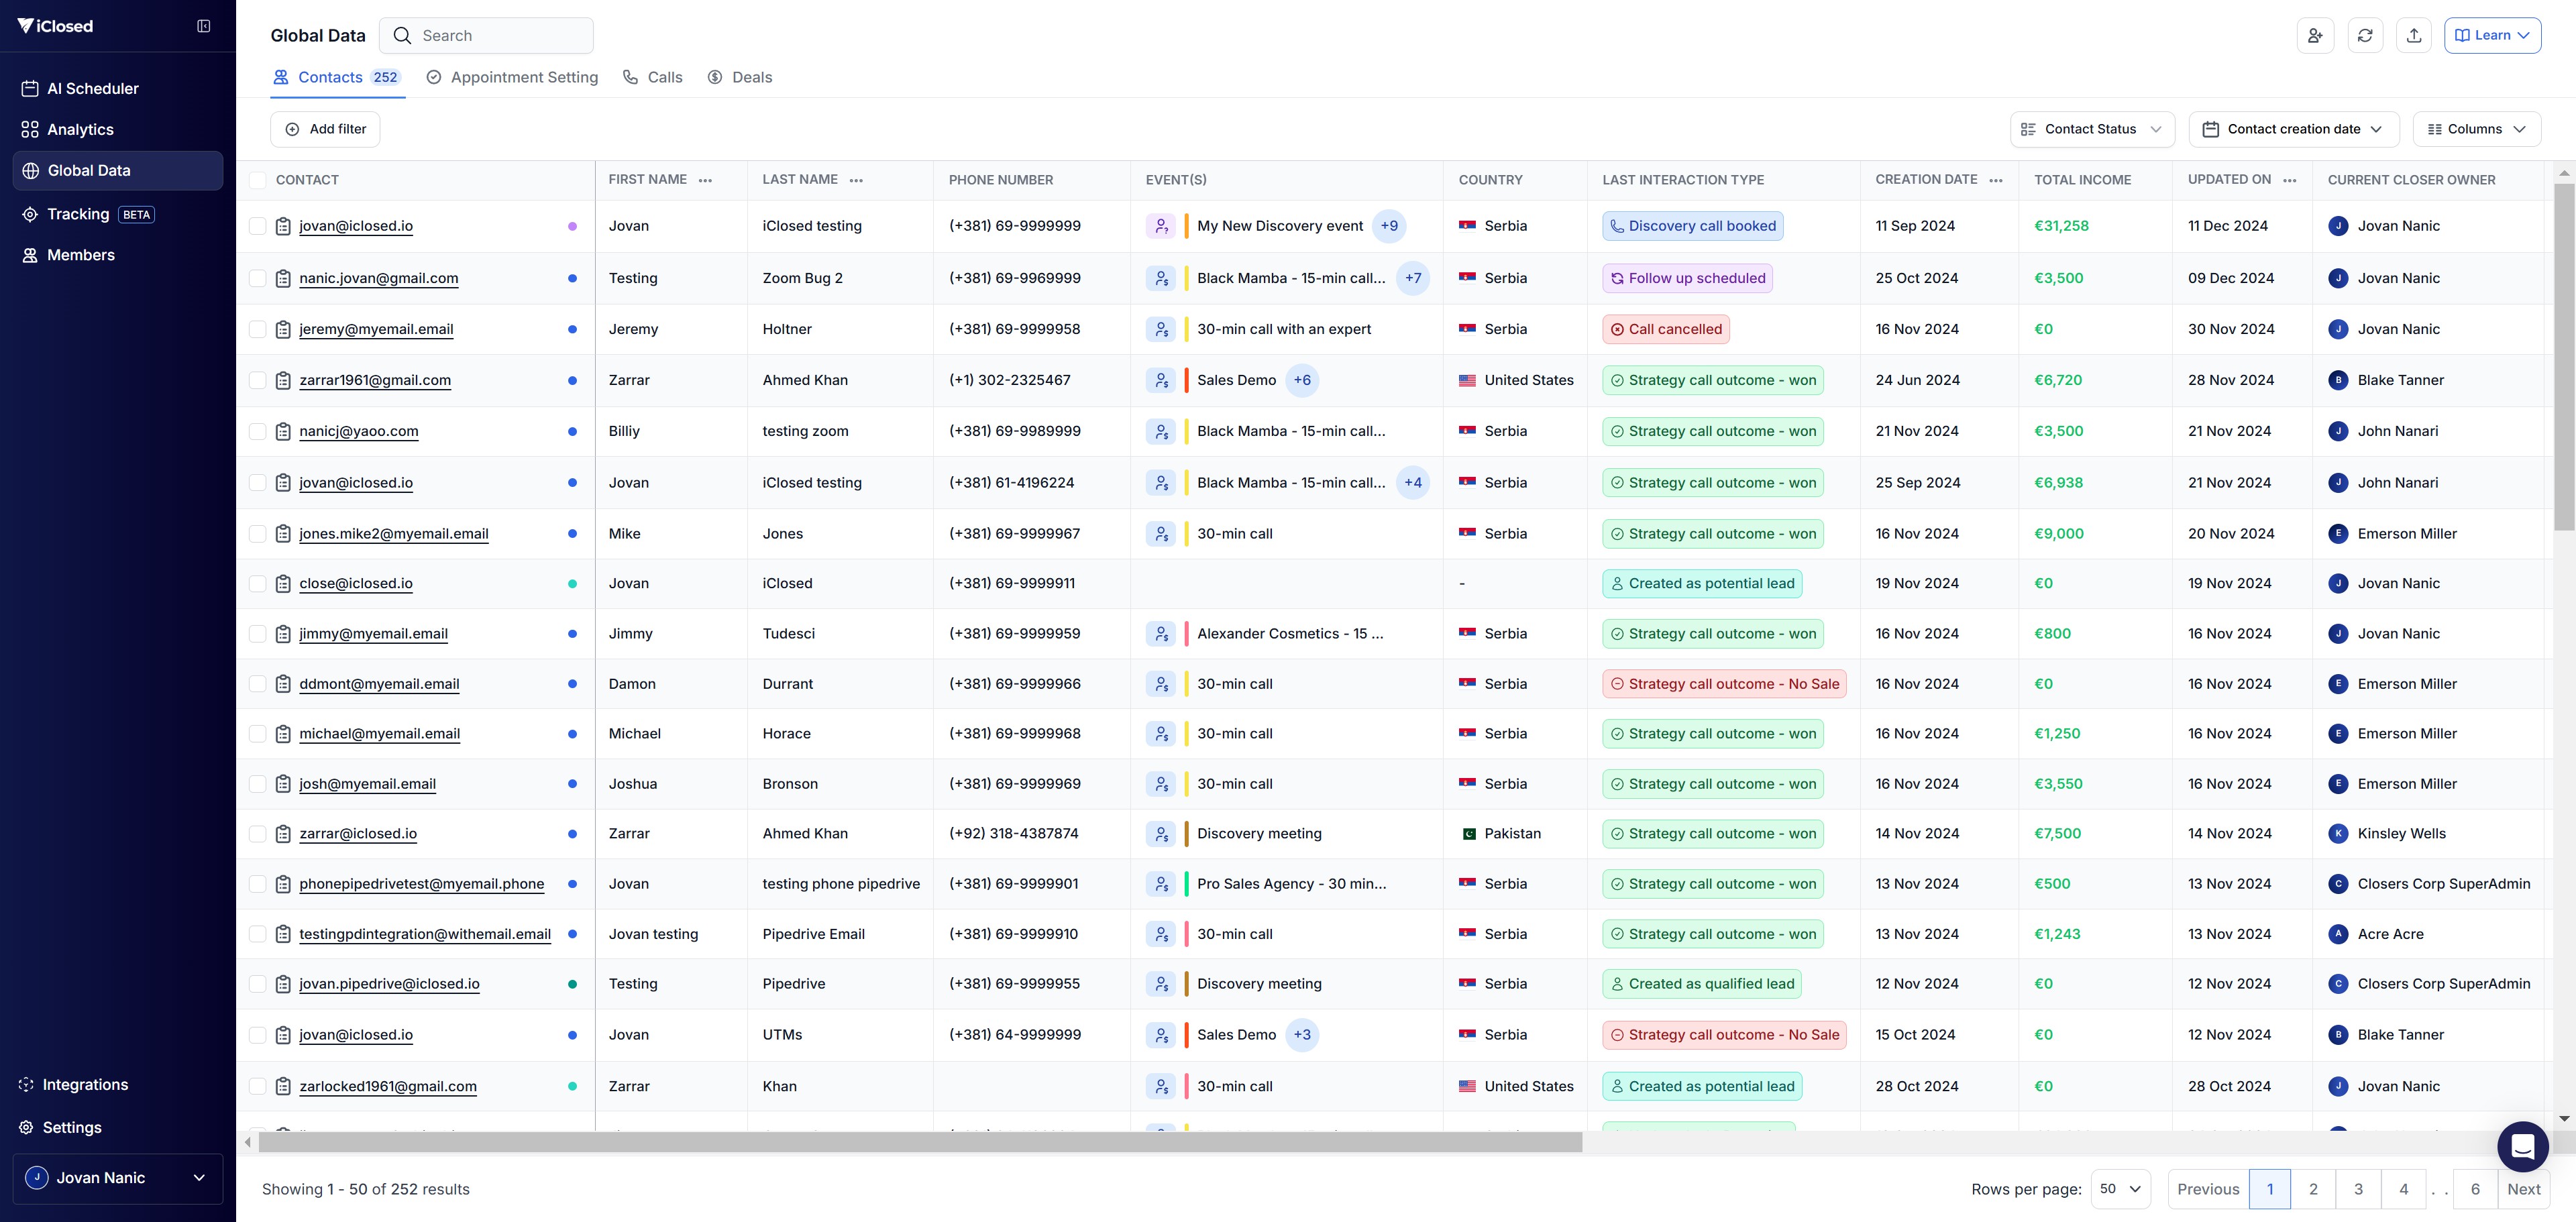The width and height of the screenshot is (2576, 1222).
Task: Select the row checkbox for nanic.jovan@gmail.com
Action: tap(258, 278)
